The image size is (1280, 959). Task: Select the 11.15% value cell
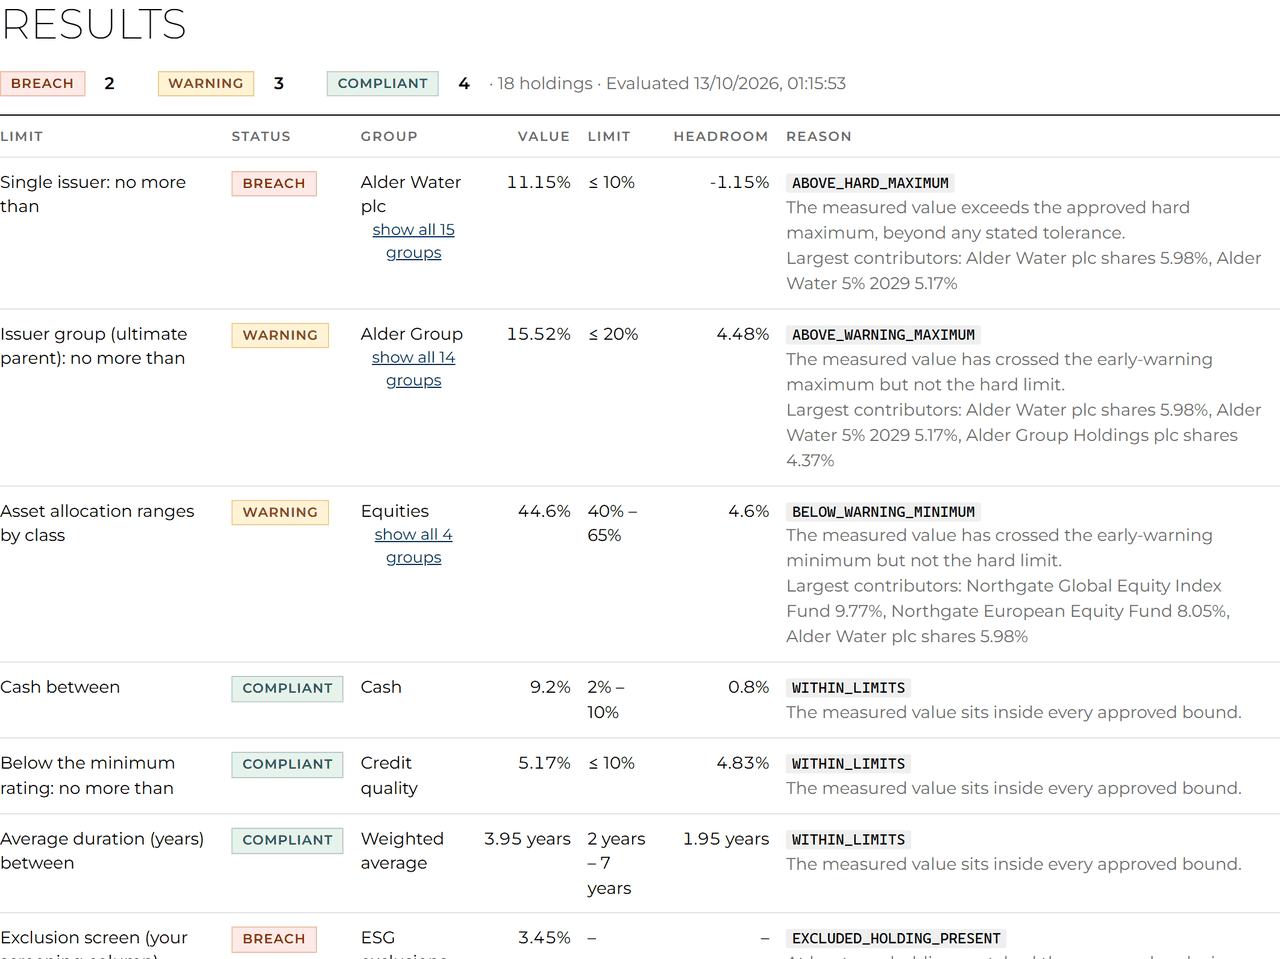538,182
